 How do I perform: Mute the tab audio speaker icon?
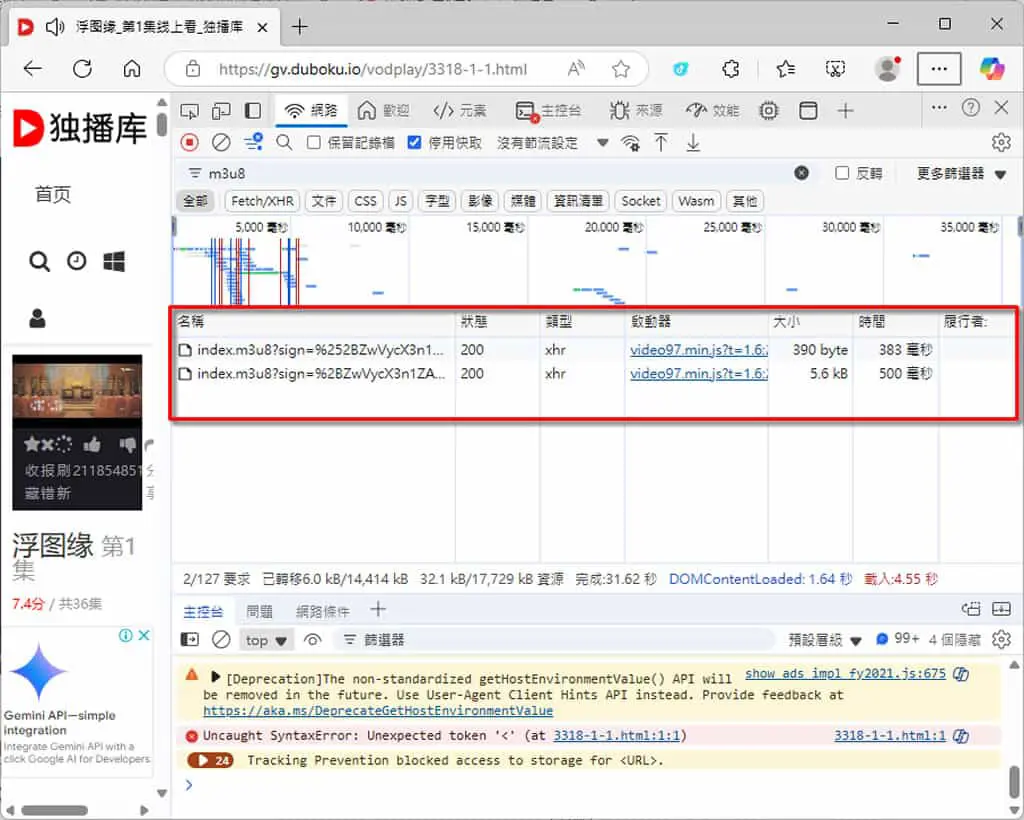coord(56,27)
